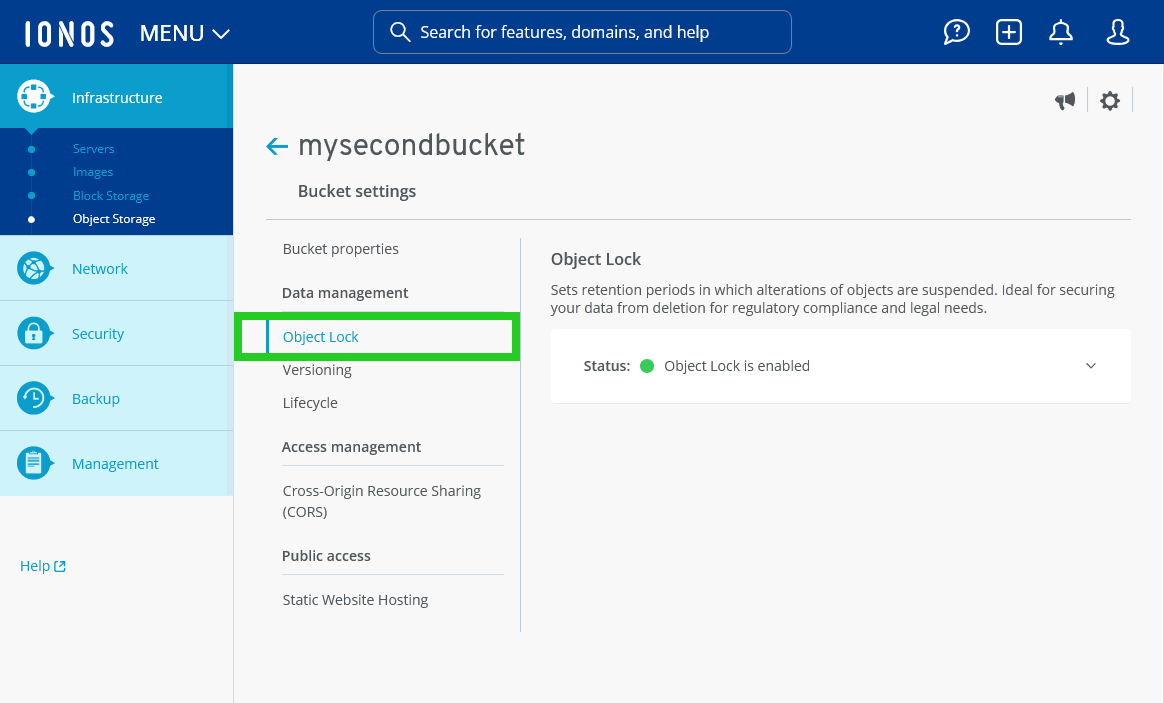Image resolution: width=1164 pixels, height=703 pixels.
Task: Click the Network sphere icon
Action: click(x=35, y=268)
